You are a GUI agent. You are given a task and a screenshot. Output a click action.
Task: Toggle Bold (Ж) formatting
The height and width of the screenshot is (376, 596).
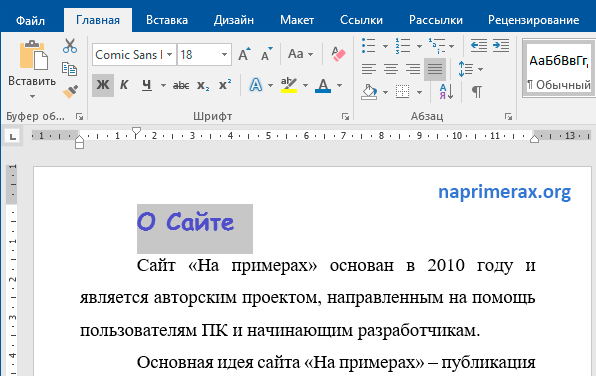click(103, 85)
